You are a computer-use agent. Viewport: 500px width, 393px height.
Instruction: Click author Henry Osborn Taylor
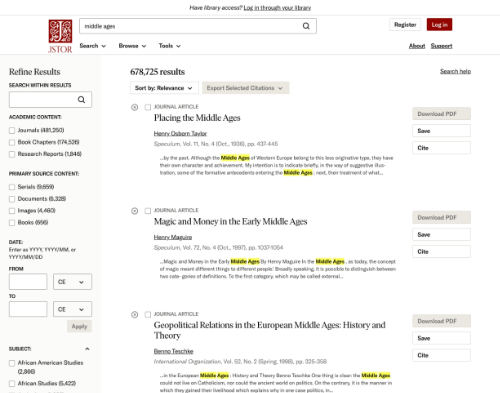(180, 134)
